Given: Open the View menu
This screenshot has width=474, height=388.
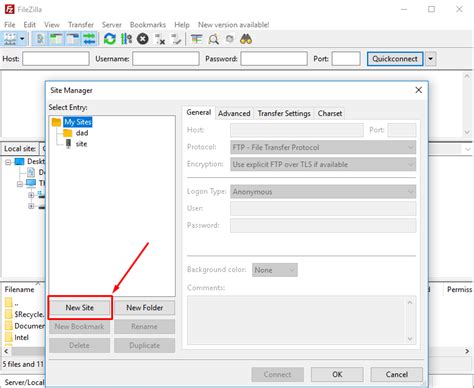Looking at the screenshot, I should tap(52, 25).
